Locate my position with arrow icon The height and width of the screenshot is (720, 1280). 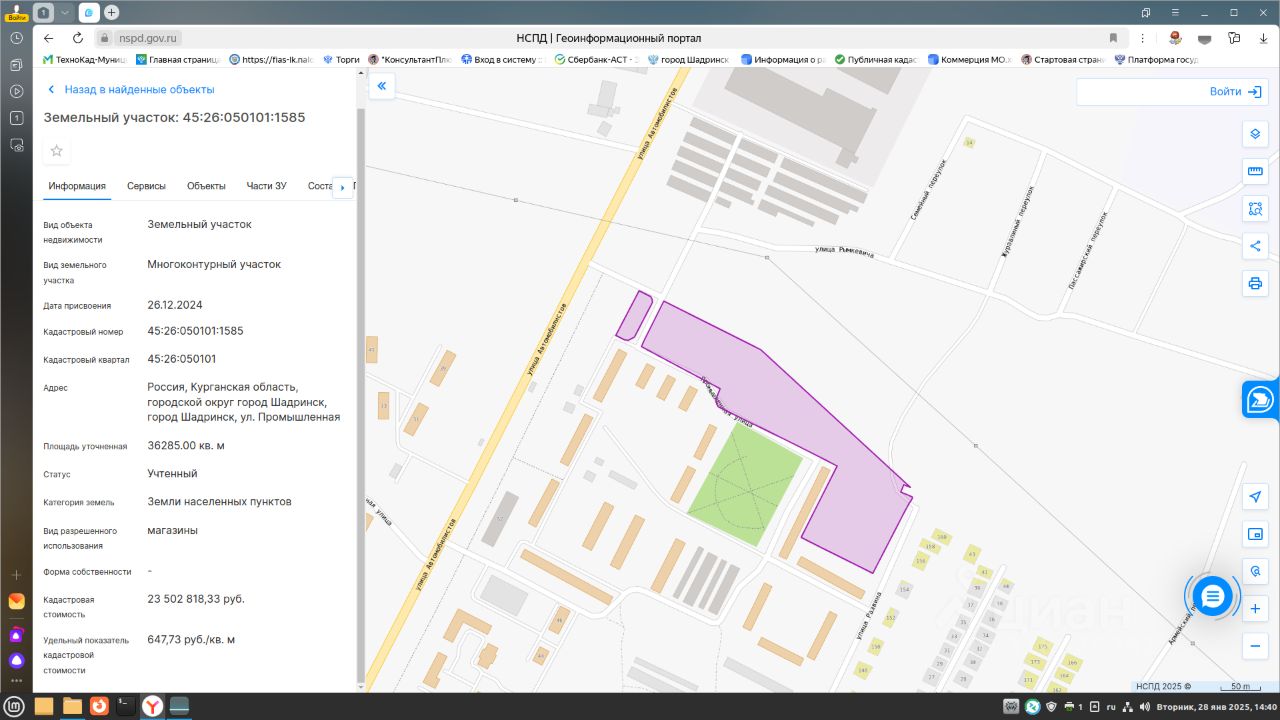pos(1256,497)
